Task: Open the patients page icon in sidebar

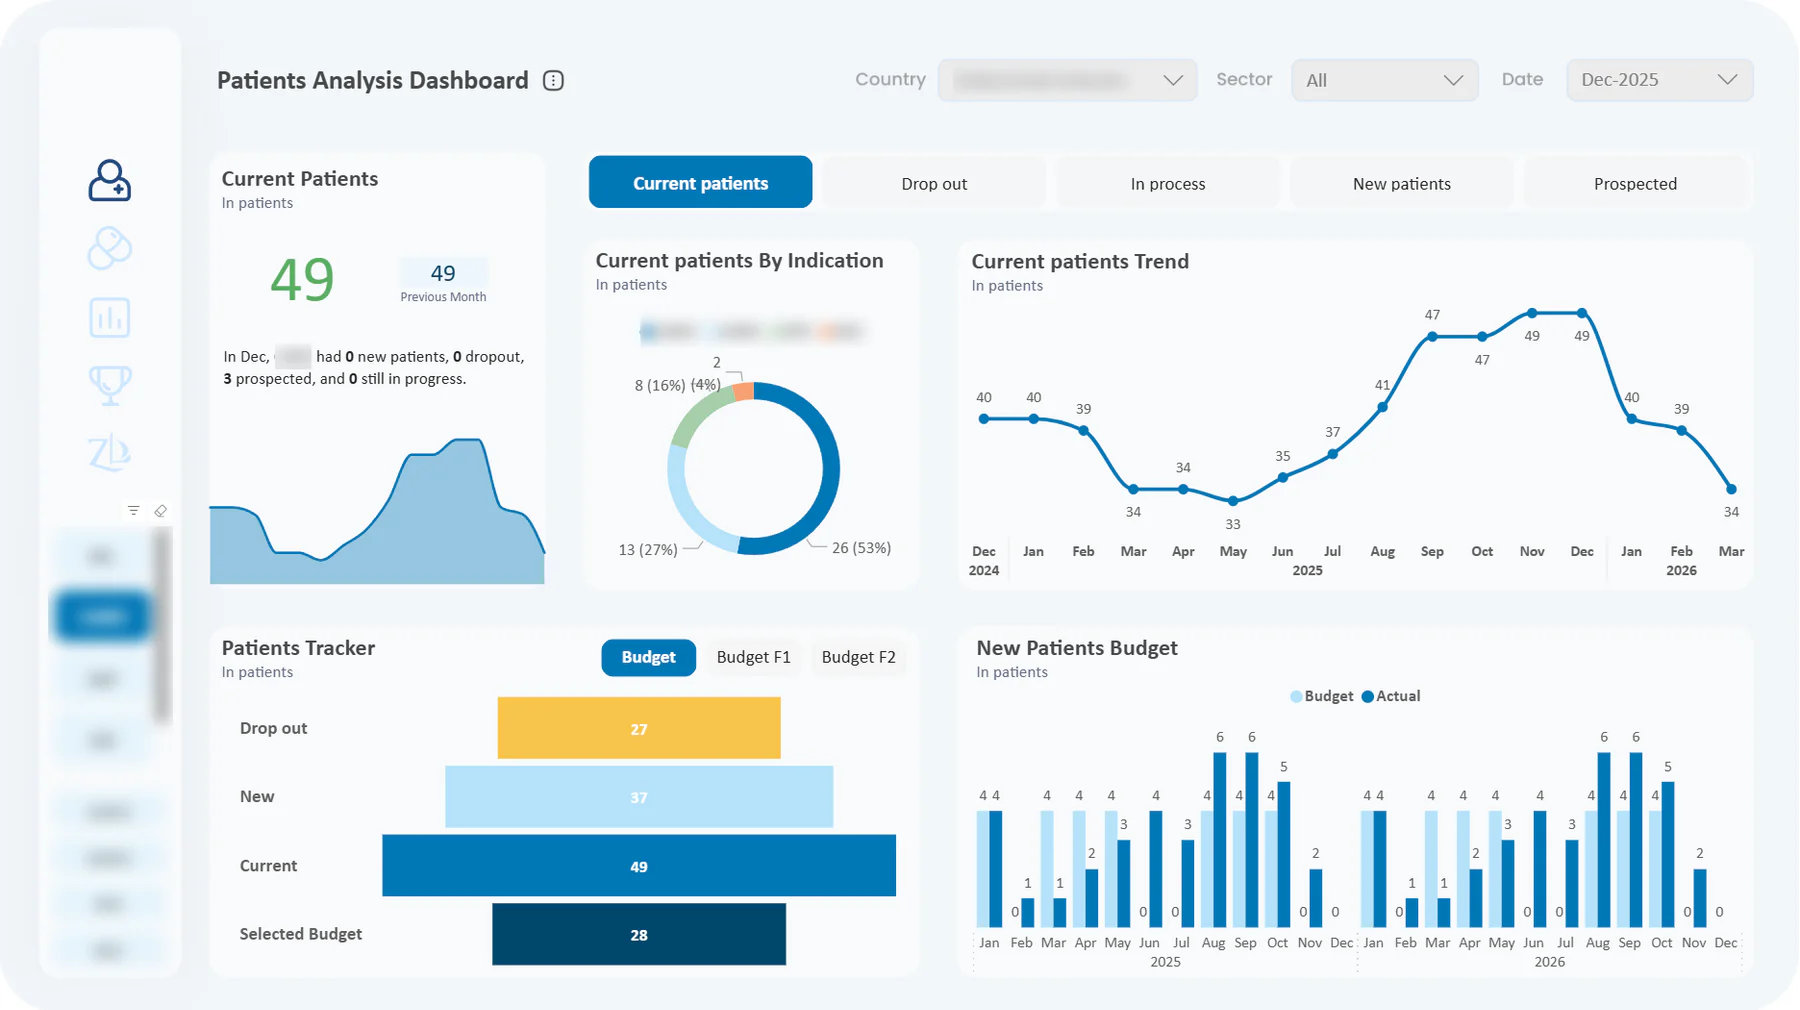Action: pyautogui.click(x=109, y=181)
